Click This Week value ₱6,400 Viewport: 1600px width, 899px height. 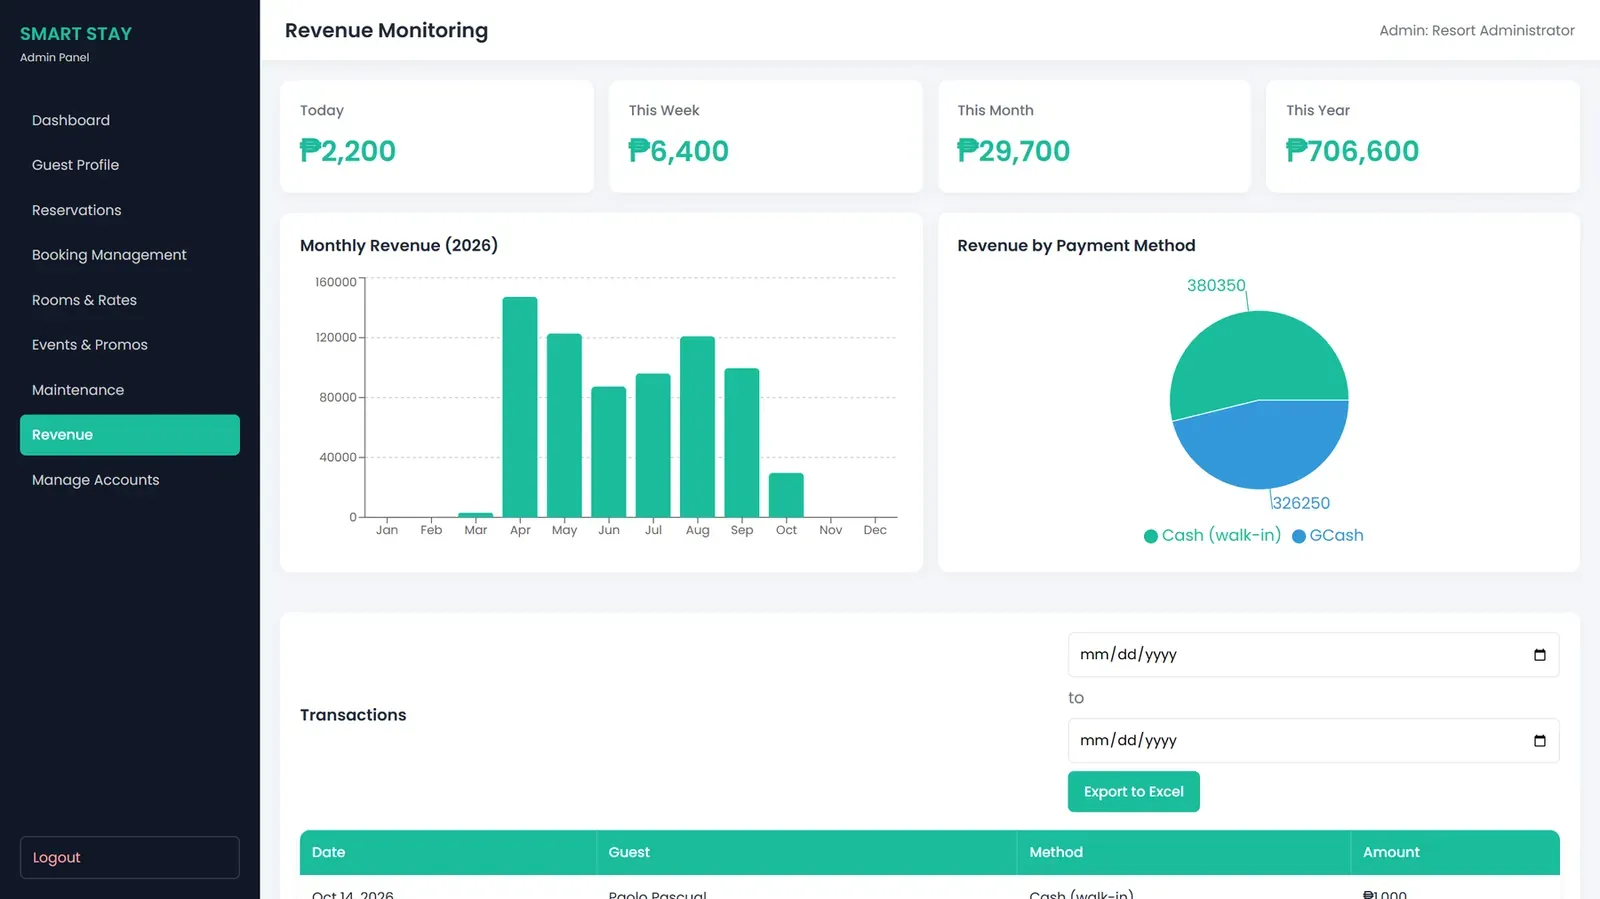point(679,151)
